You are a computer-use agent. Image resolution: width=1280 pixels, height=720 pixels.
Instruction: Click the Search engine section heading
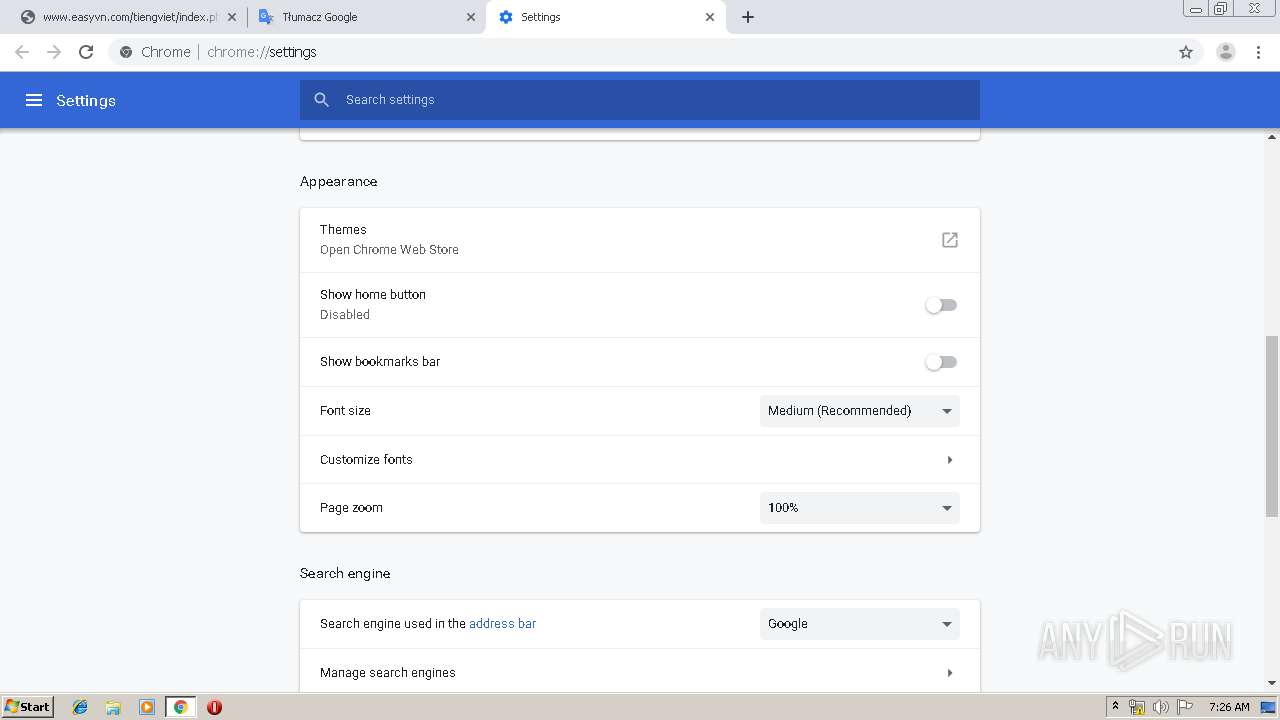(x=345, y=574)
